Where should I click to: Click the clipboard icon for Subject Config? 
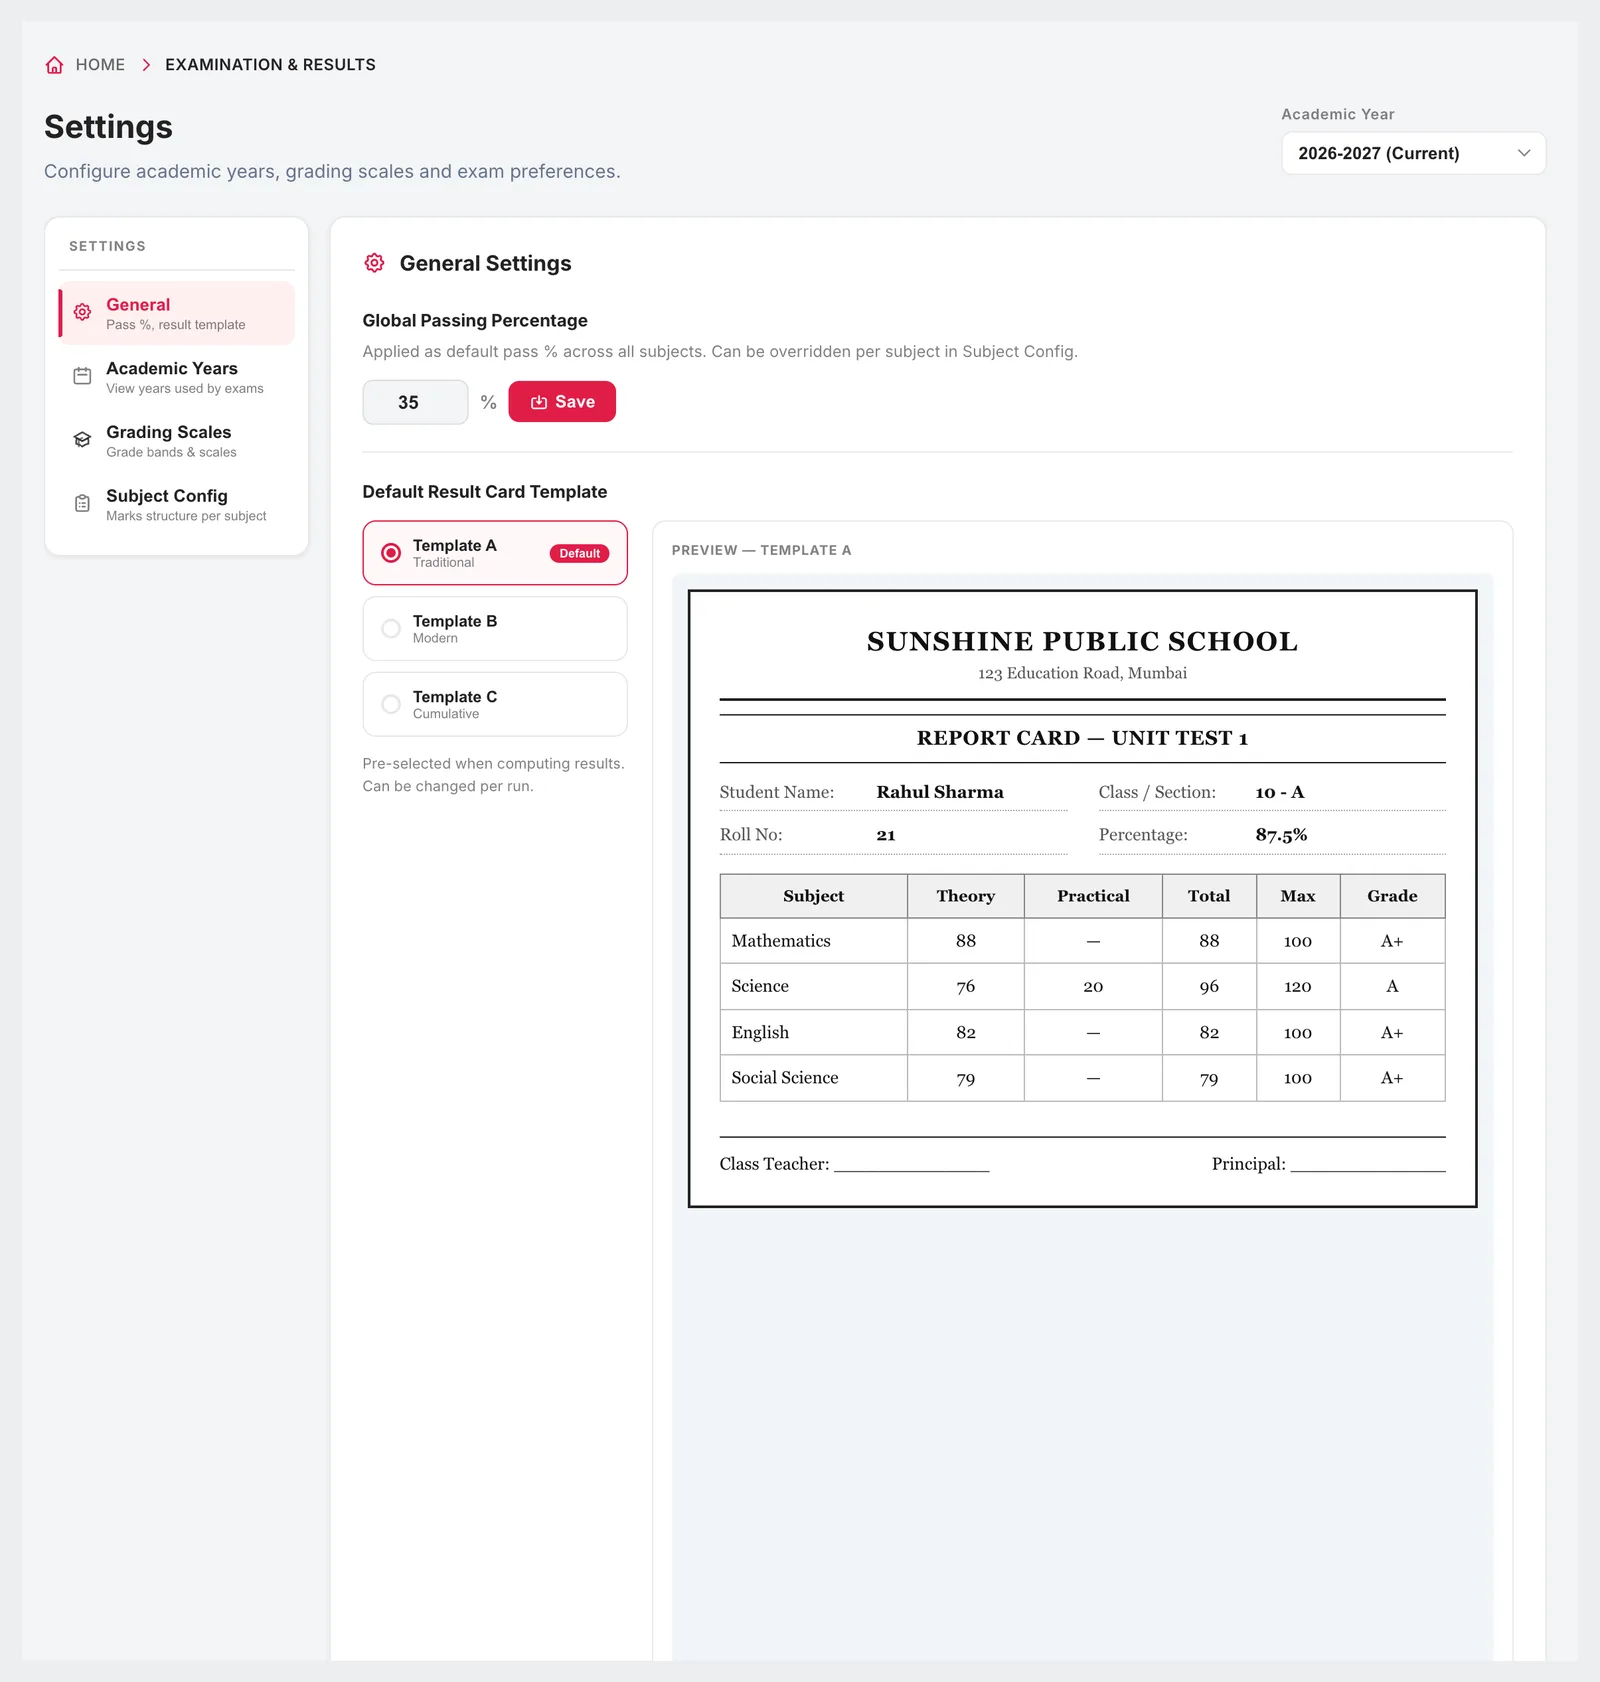(83, 504)
